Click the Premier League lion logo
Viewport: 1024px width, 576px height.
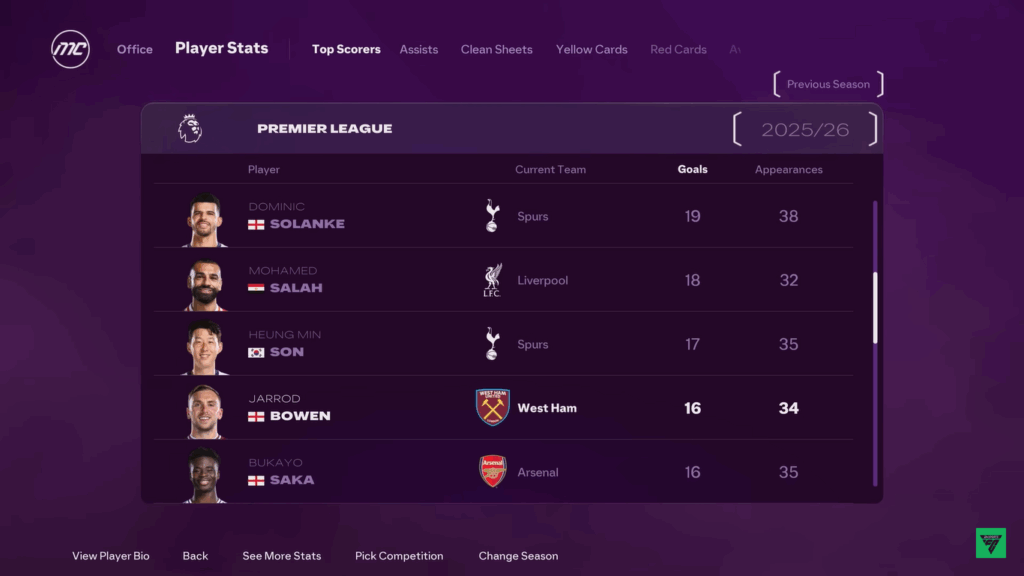(x=190, y=129)
